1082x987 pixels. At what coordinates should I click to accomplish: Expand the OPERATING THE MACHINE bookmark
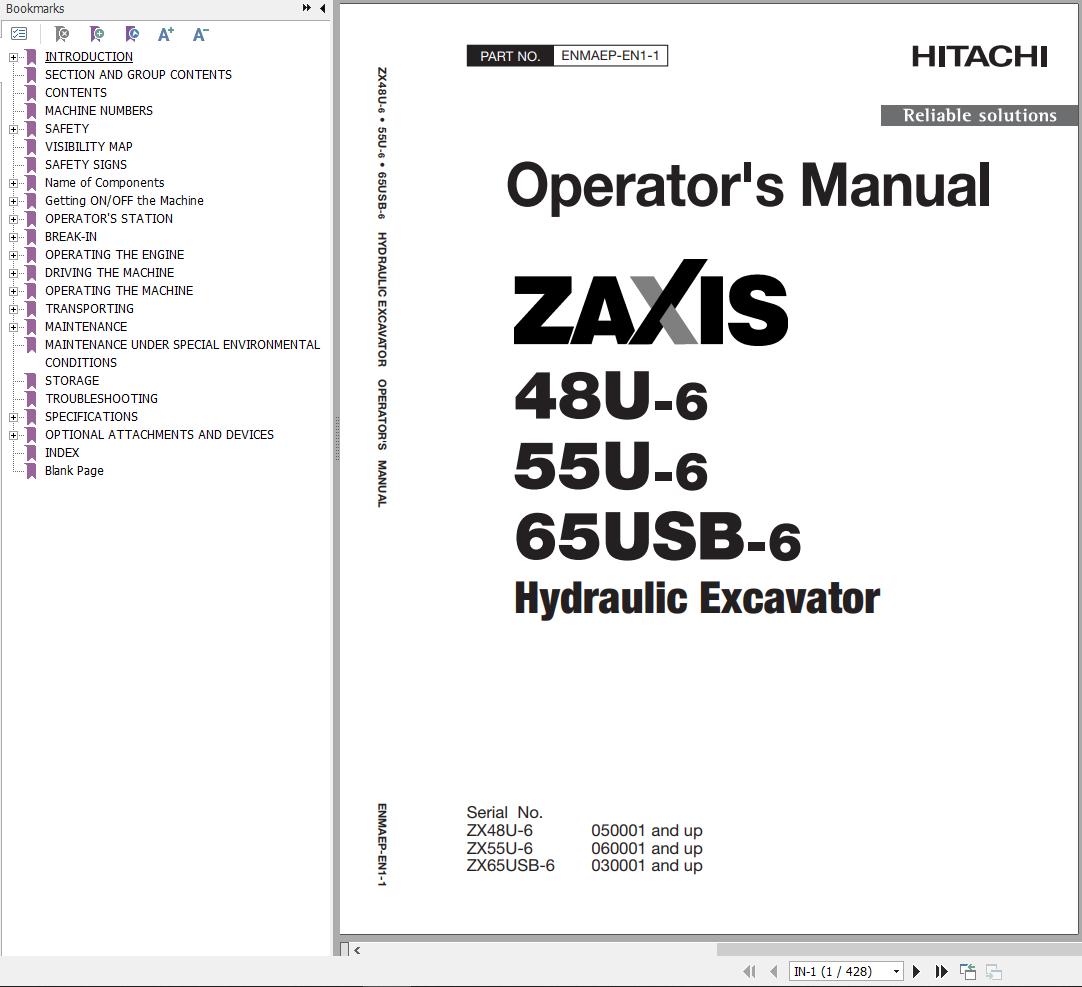(13, 291)
